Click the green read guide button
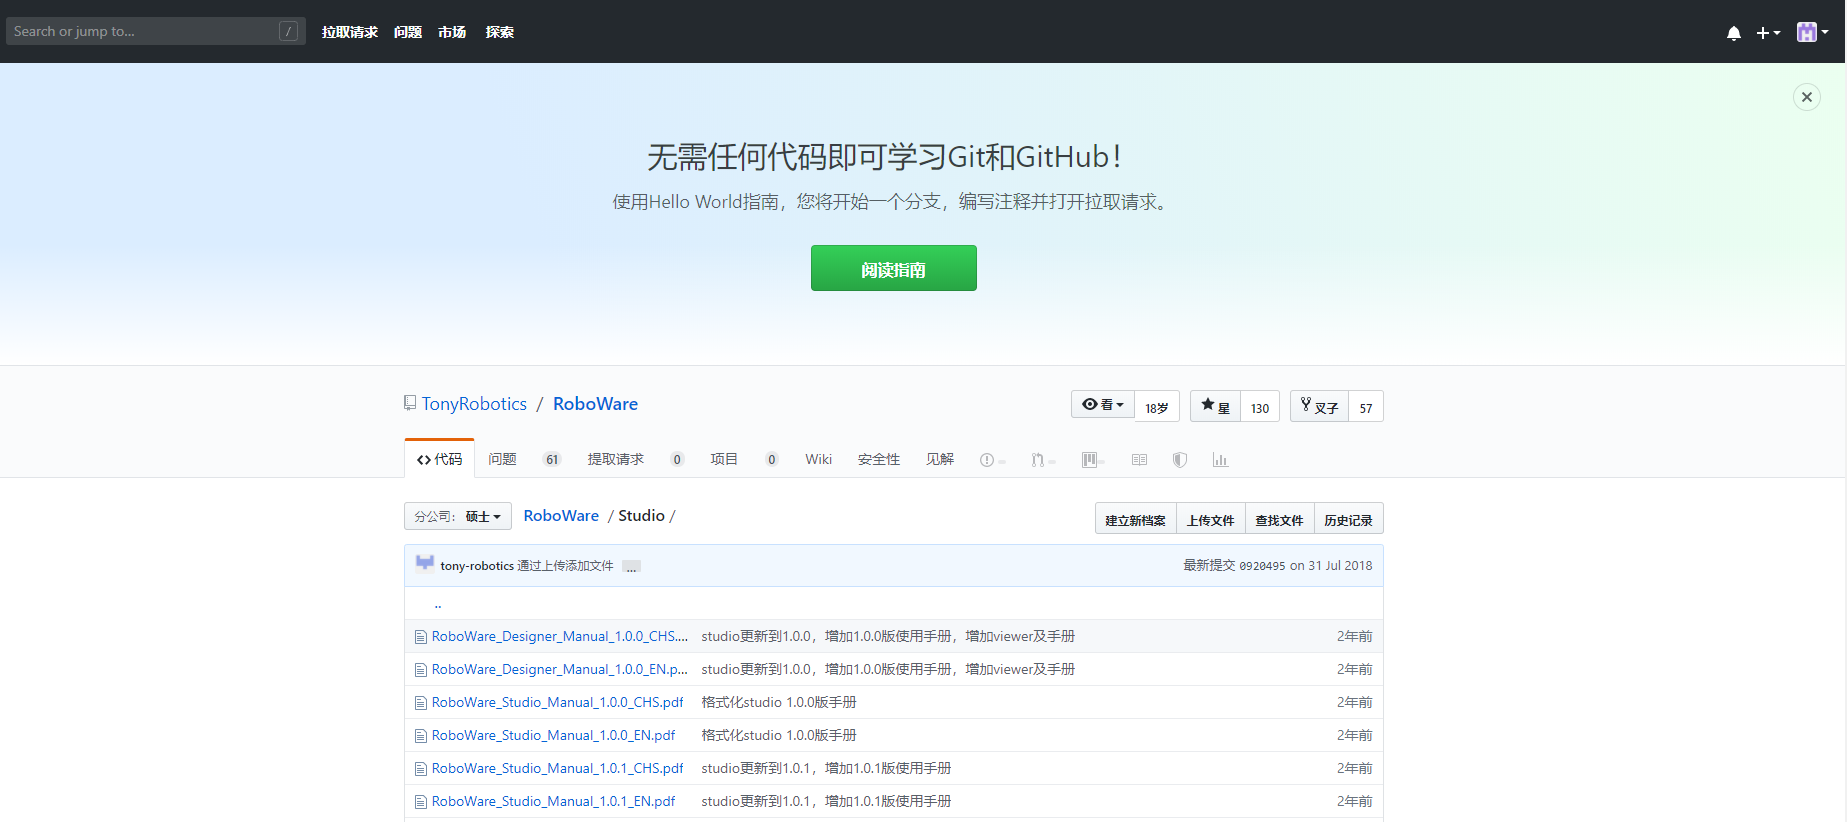This screenshot has height=822, width=1847. [x=894, y=268]
